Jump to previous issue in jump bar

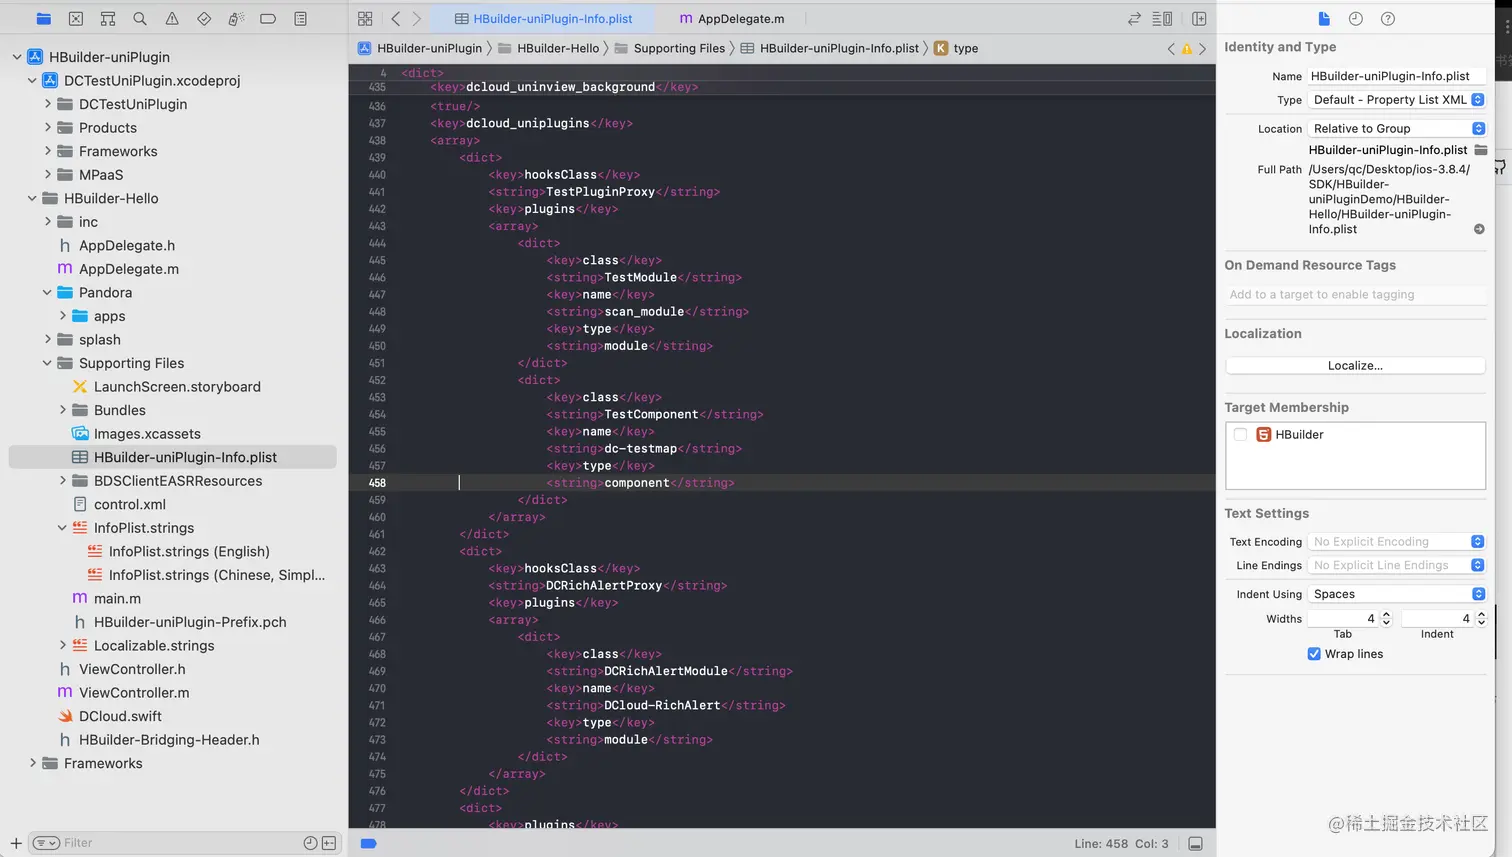pos(1171,48)
